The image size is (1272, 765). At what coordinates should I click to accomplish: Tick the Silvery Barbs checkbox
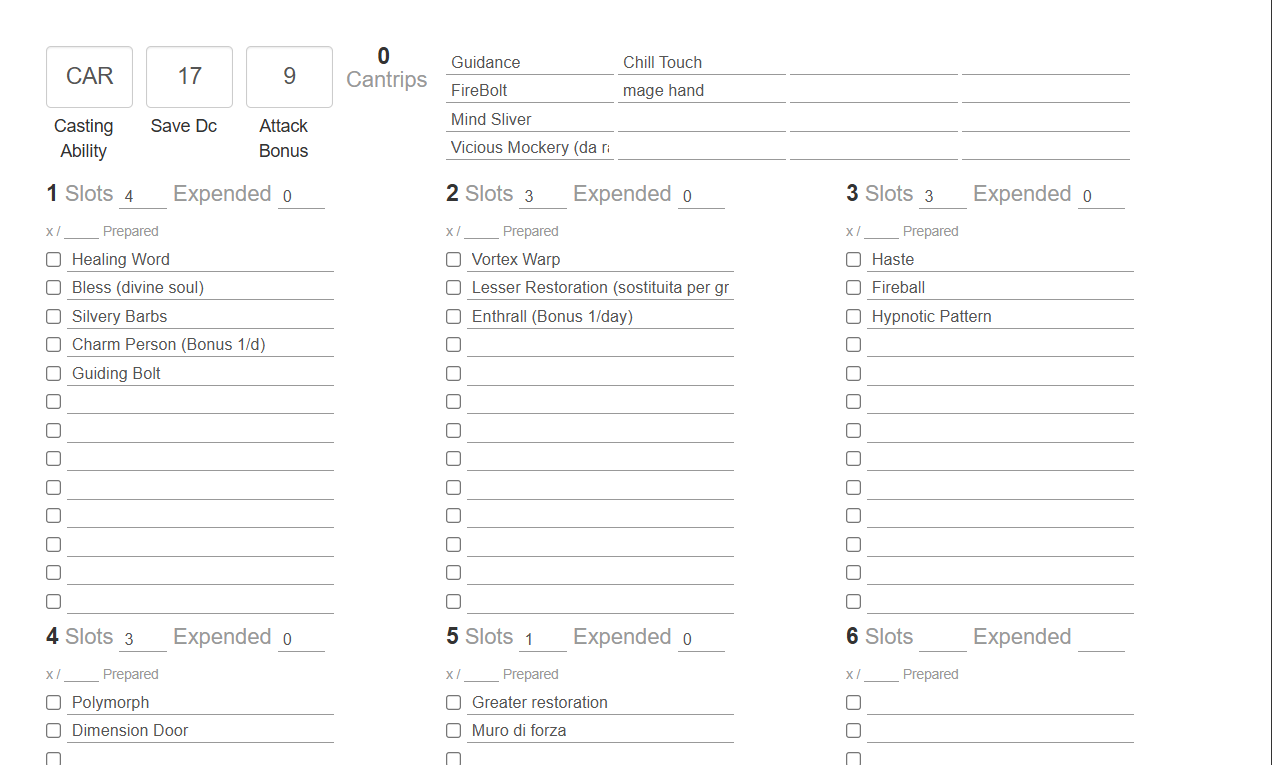pyautogui.click(x=53, y=316)
